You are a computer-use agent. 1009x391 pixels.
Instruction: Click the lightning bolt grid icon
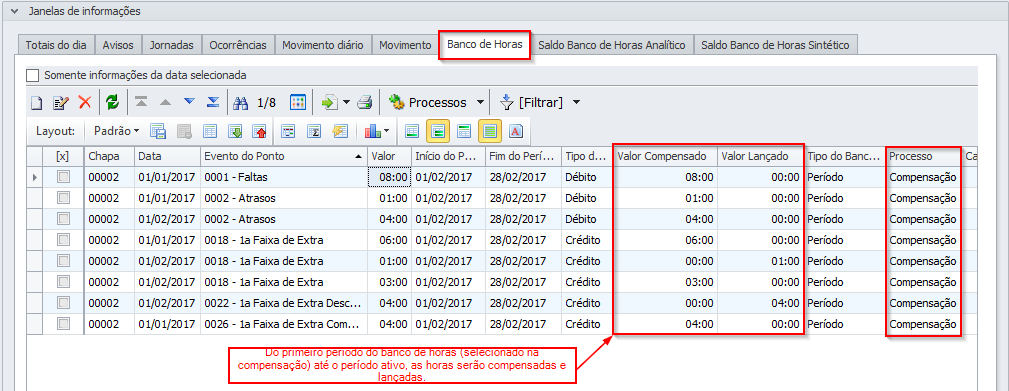coord(340,131)
